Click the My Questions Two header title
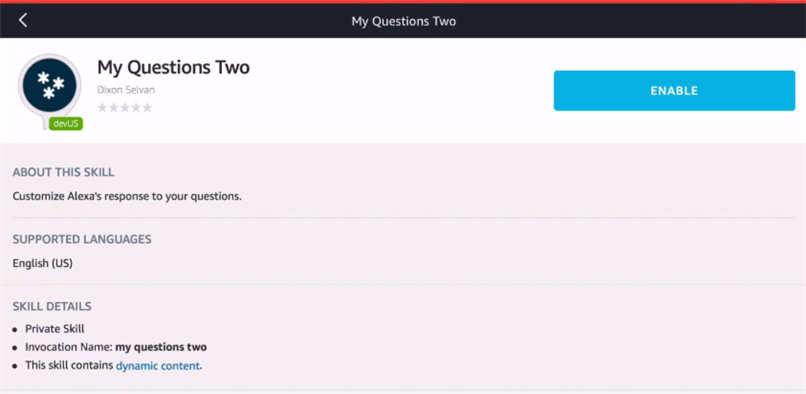This screenshot has height=394, width=806. pos(404,21)
